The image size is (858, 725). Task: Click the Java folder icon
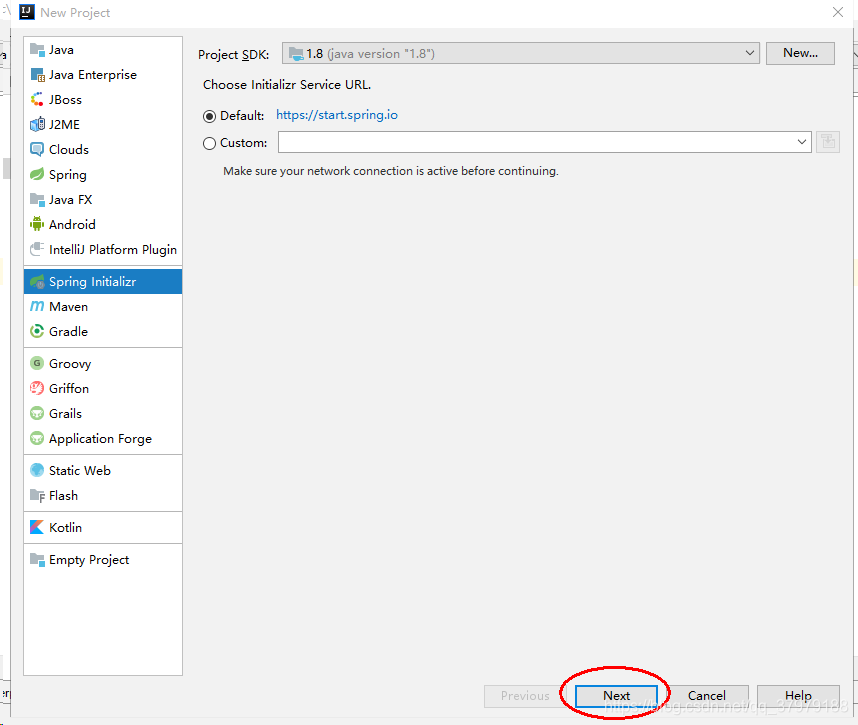(x=37, y=50)
